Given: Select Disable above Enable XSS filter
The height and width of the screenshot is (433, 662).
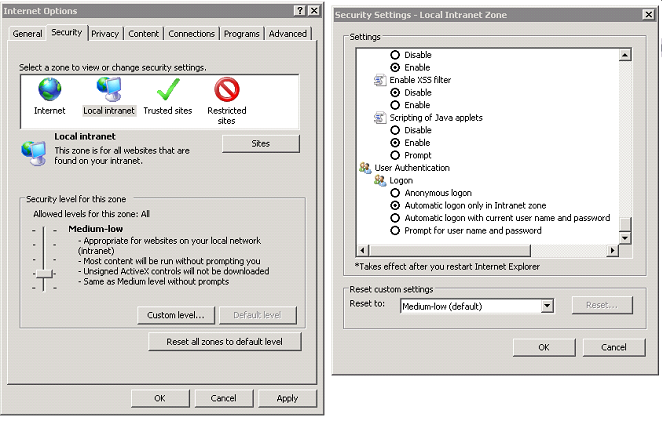Looking at the screenshot, I should [395, 55].
